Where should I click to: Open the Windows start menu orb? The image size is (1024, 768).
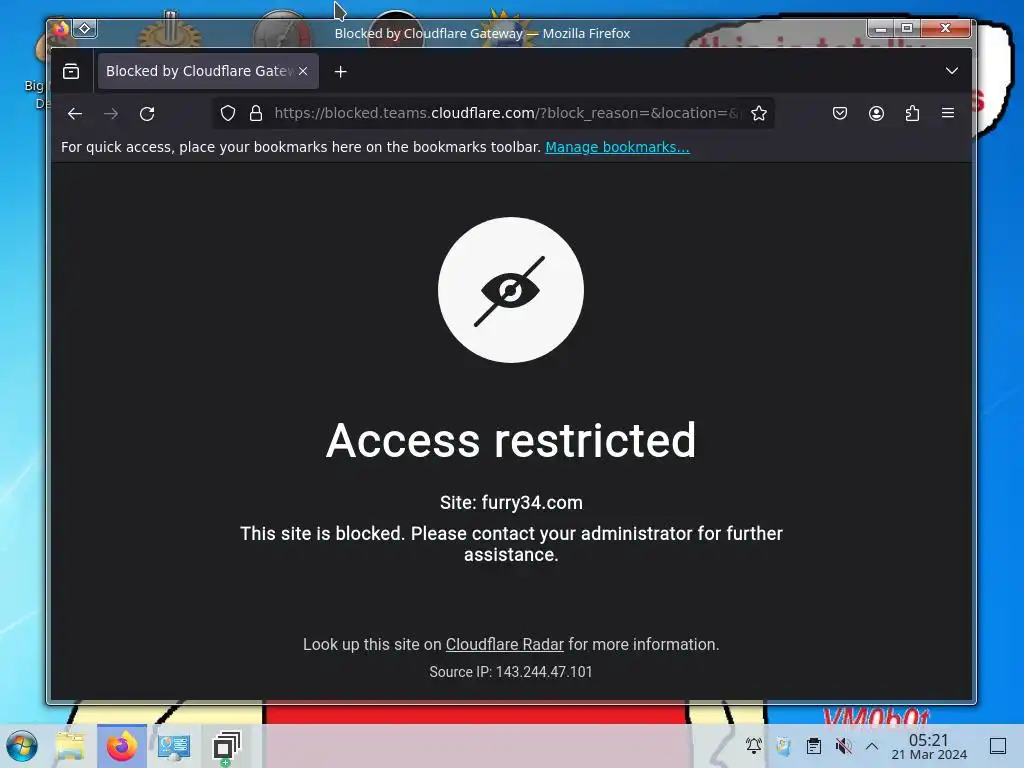22,746
